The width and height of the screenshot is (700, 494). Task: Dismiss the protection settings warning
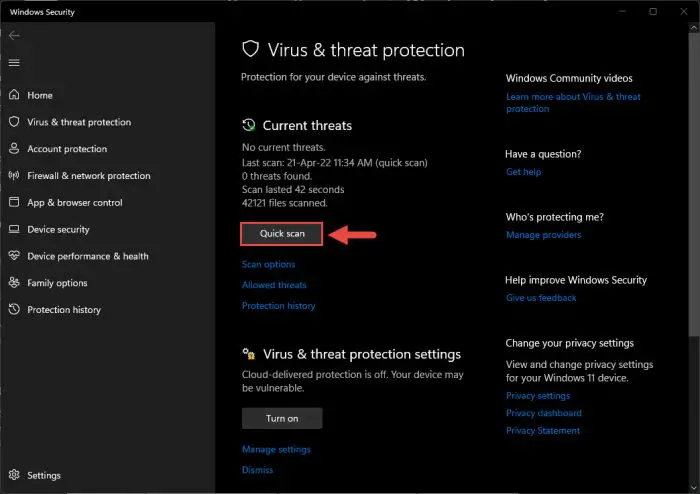[x=257, y=469]
